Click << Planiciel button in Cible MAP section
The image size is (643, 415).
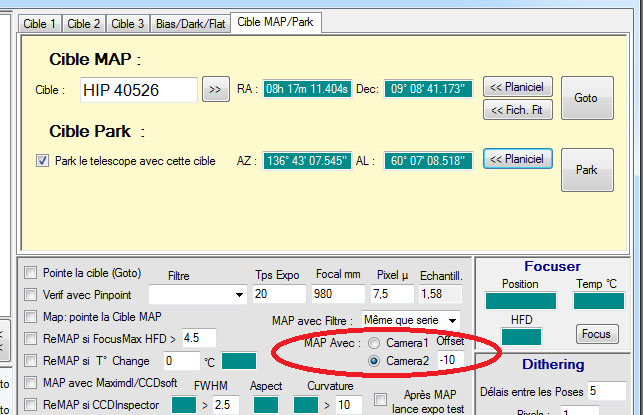[x=518, y=87]
